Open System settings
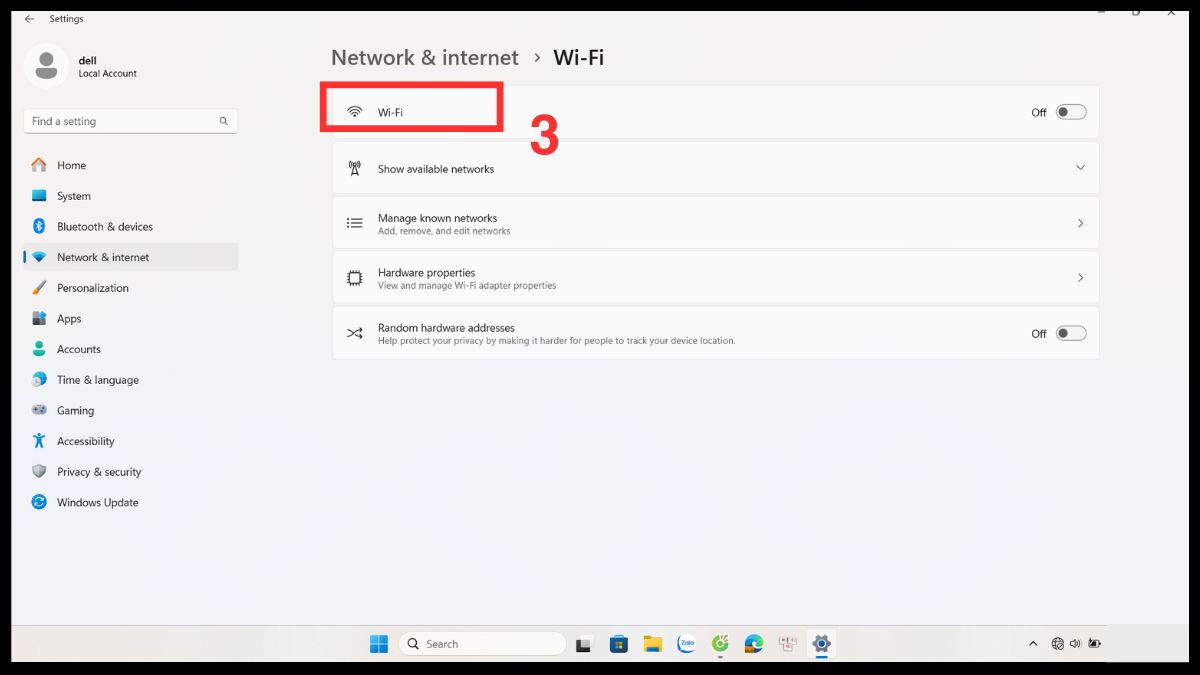The image size is (1200, 675). point(76,195)
